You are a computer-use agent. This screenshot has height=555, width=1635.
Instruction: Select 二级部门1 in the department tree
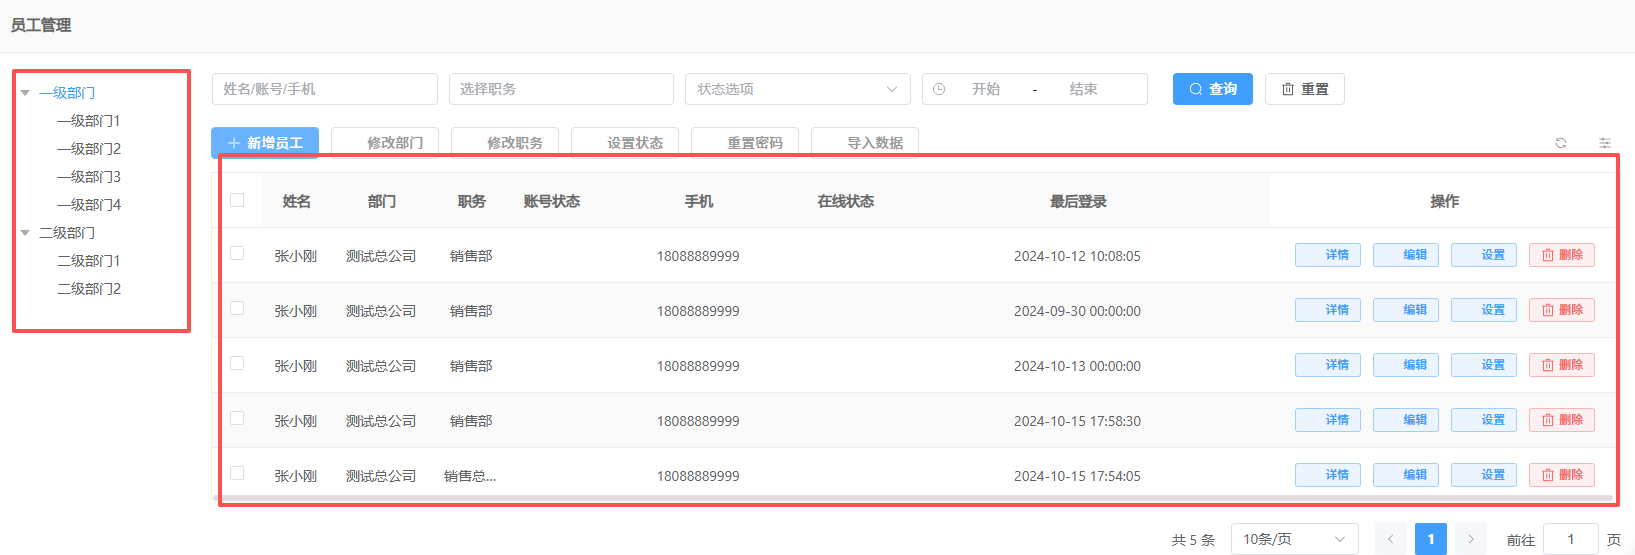[89, 261]
